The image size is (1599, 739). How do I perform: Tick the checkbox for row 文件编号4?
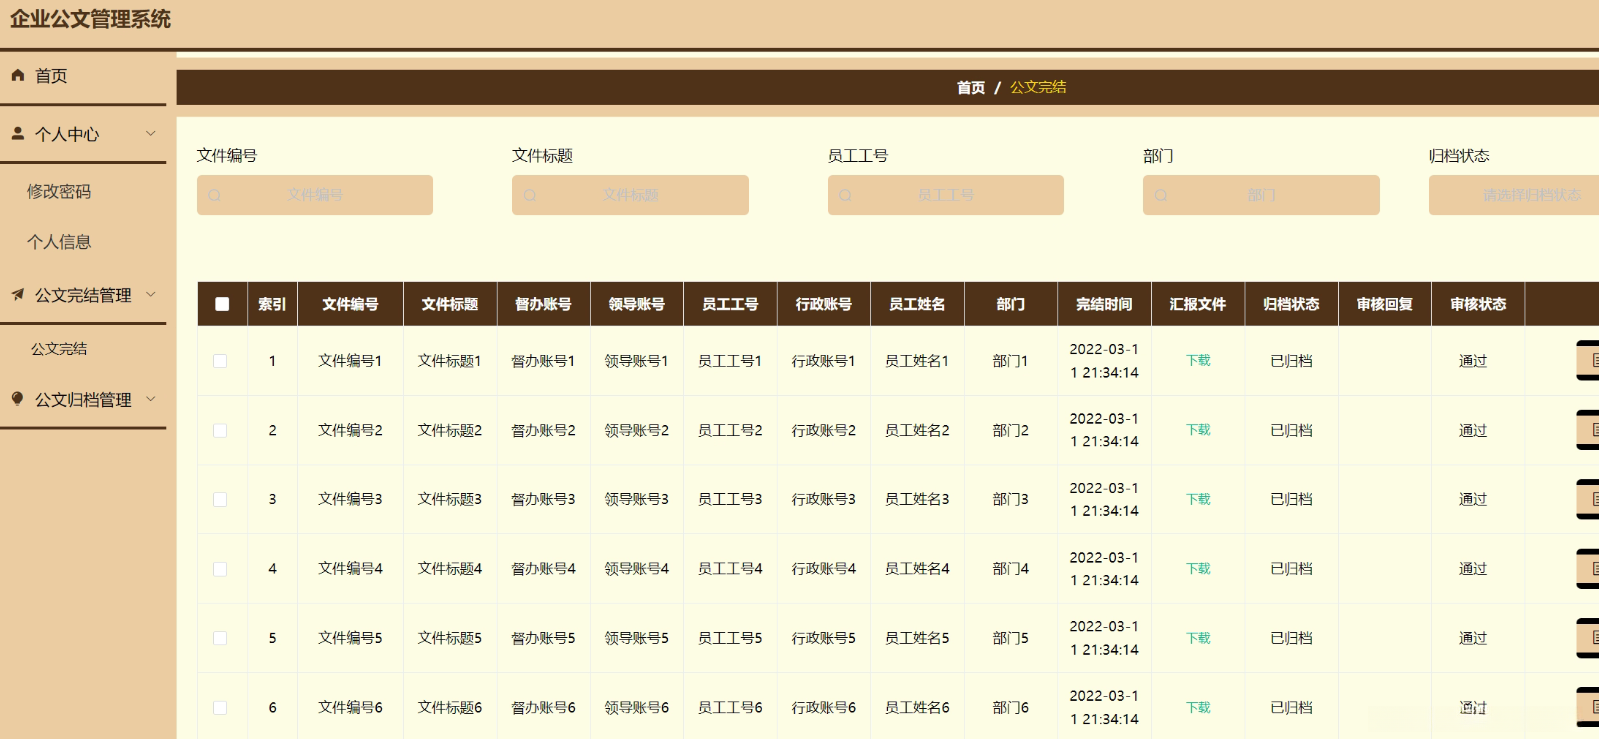[220, 569]
